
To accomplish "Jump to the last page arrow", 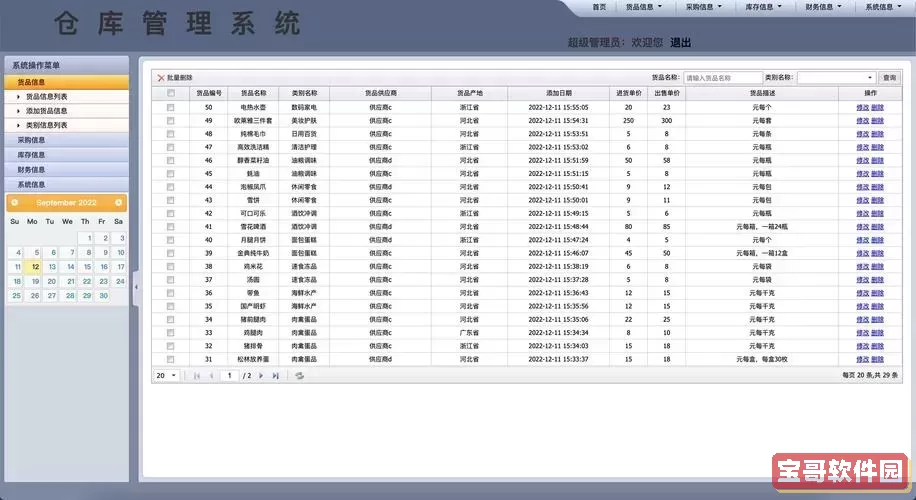I will tap(276, 376).
